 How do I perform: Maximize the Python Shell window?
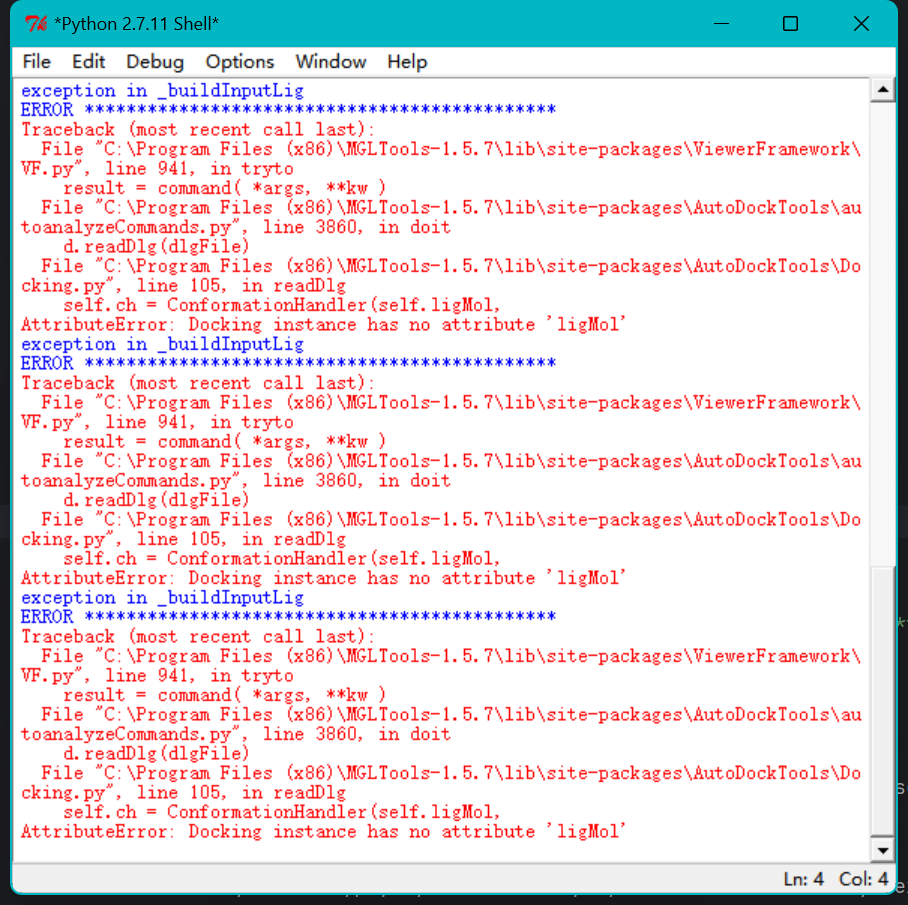[790, 24]
